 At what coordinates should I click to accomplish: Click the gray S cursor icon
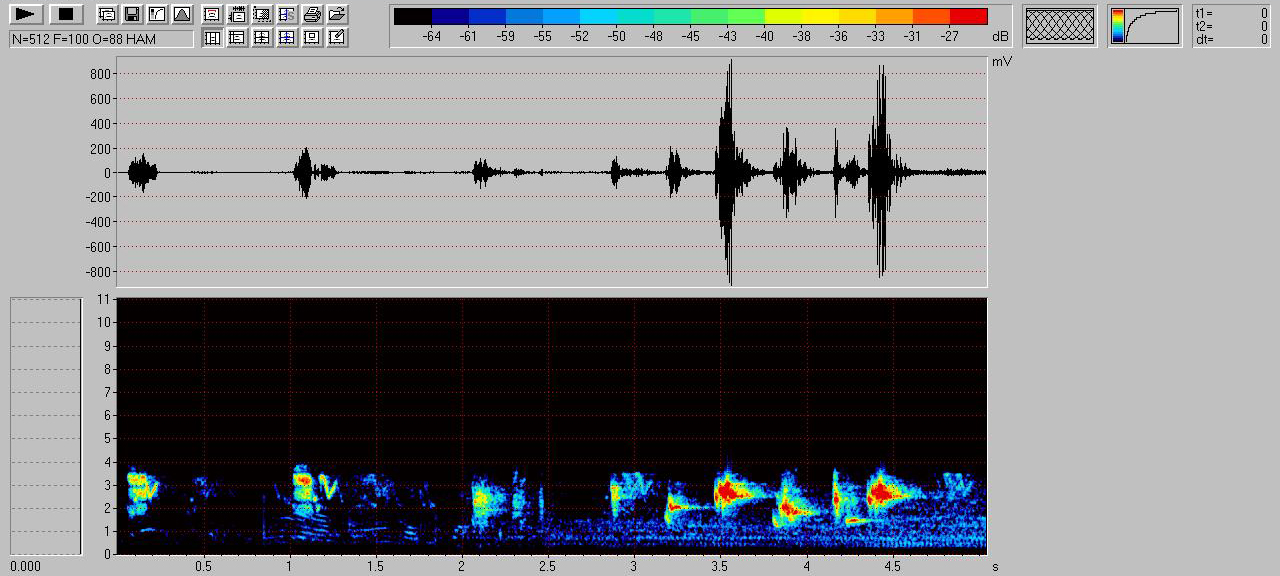(287, 15)
